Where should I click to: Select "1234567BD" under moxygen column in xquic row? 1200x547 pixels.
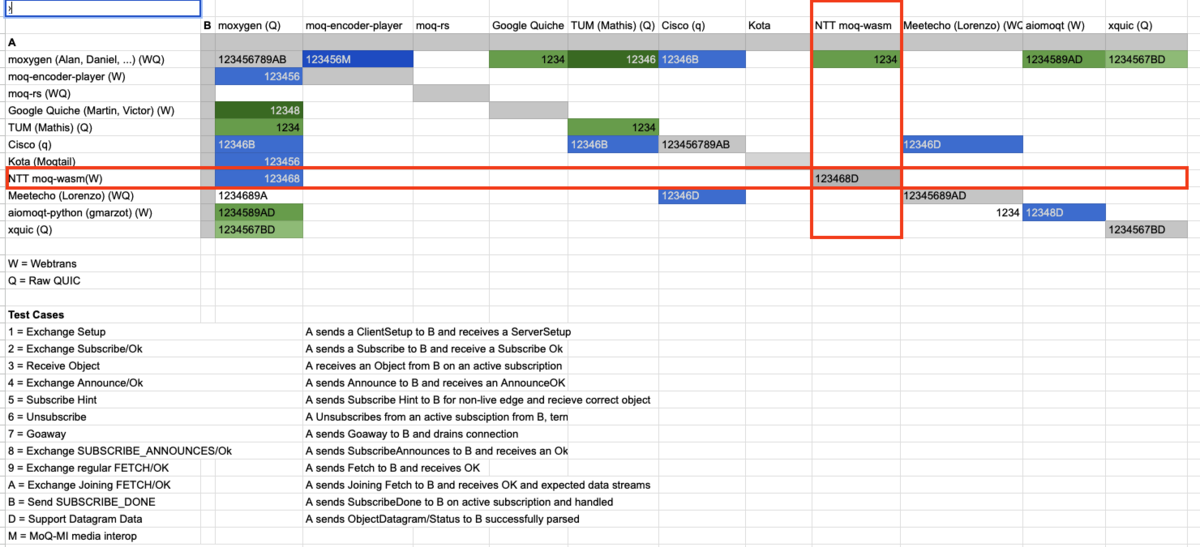pos(258,230)
